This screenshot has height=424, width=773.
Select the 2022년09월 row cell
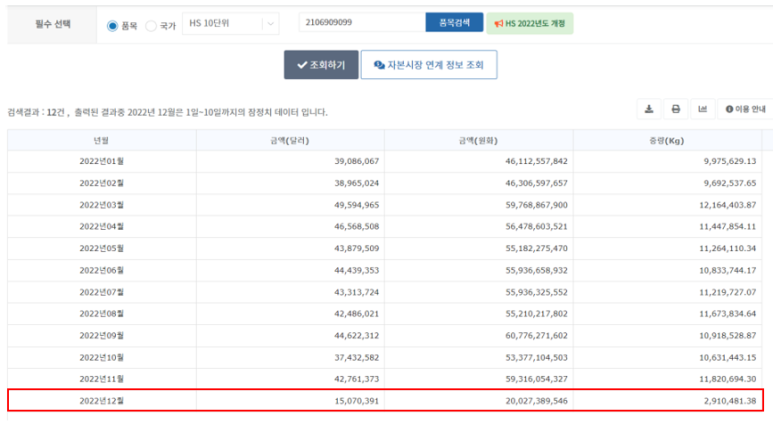102,335
